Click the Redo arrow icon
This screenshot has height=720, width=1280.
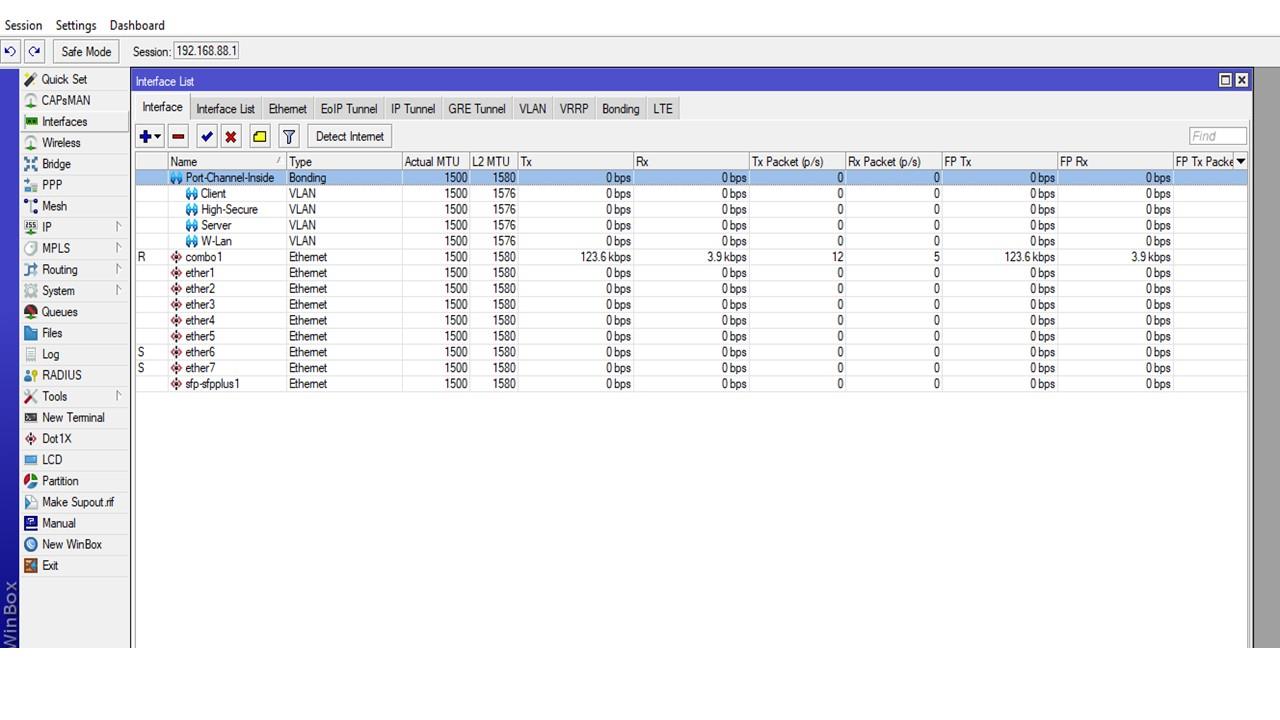pos(35,51)
